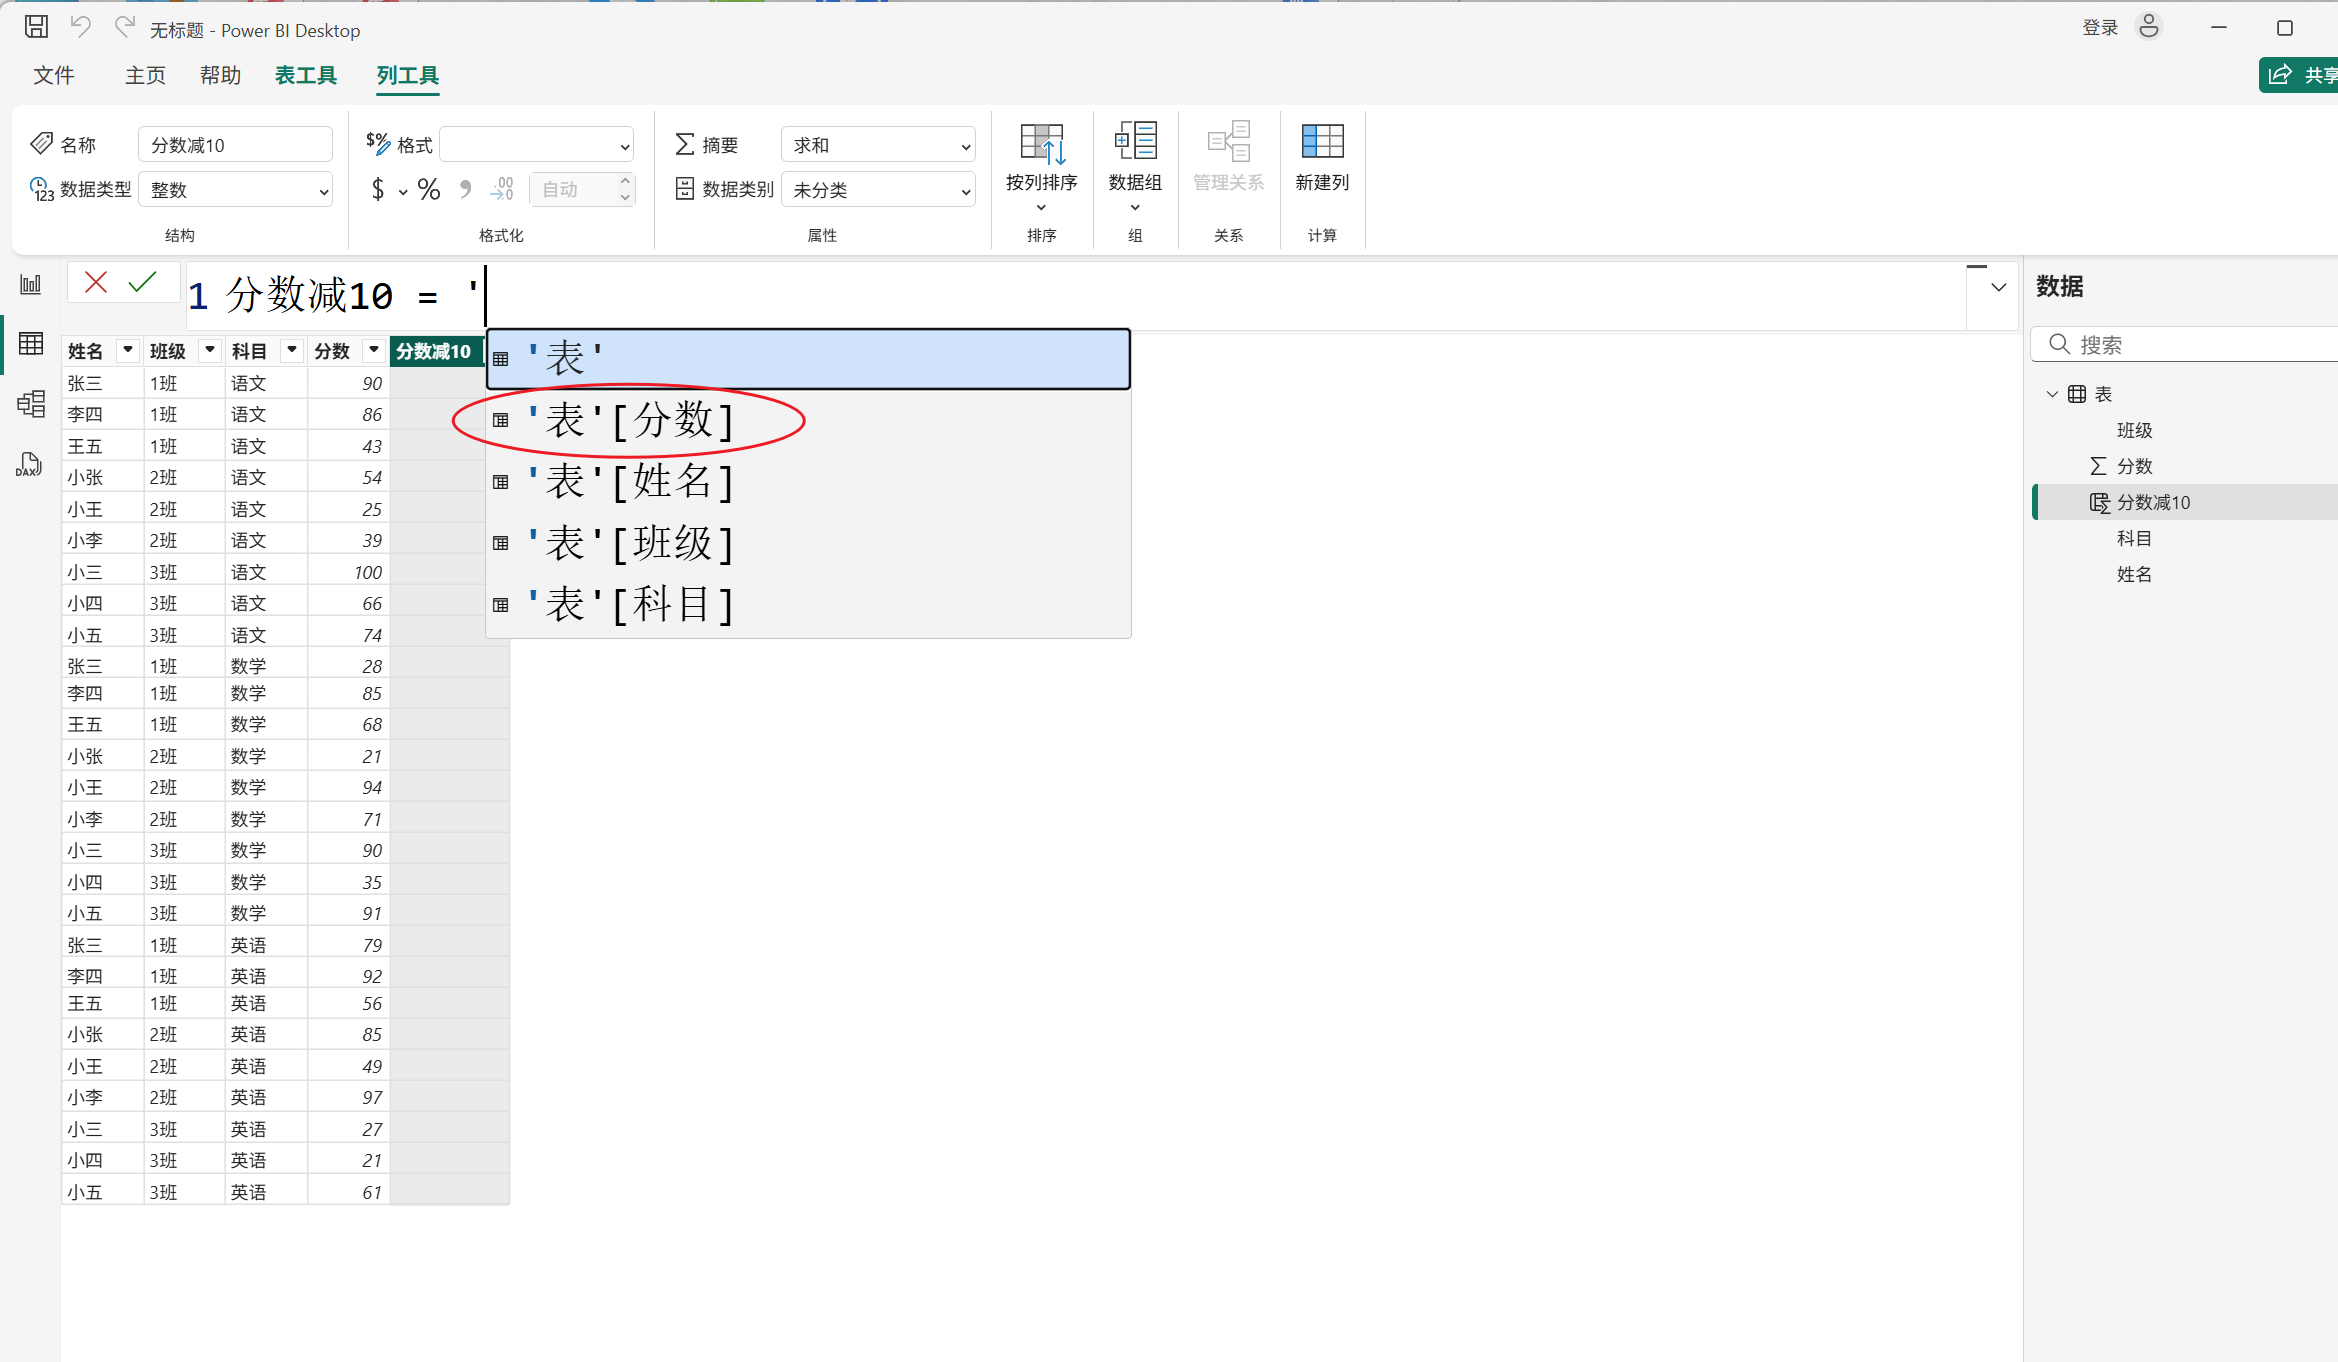Expand the formula bar with the chevron
This screenshot has height=1362, width=2338.
(x=1998, y=287)
